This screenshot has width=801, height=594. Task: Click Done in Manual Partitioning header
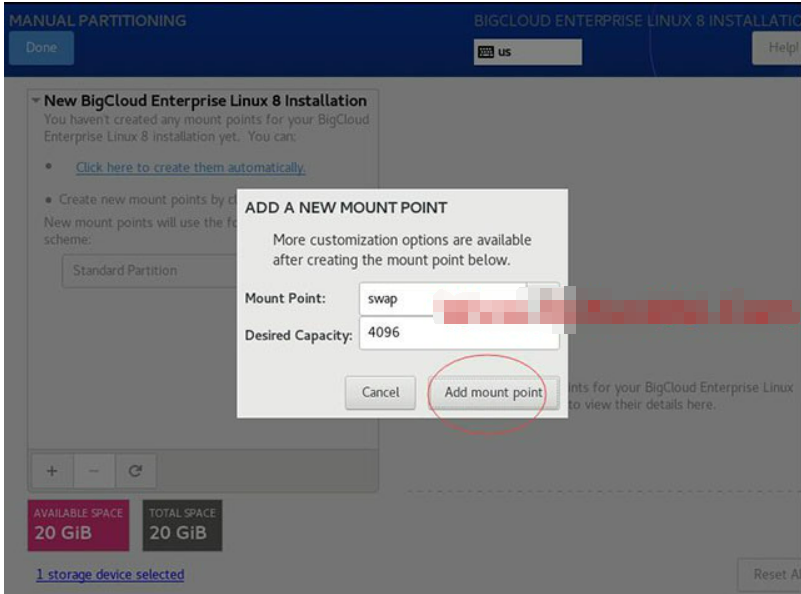point(41,47)
